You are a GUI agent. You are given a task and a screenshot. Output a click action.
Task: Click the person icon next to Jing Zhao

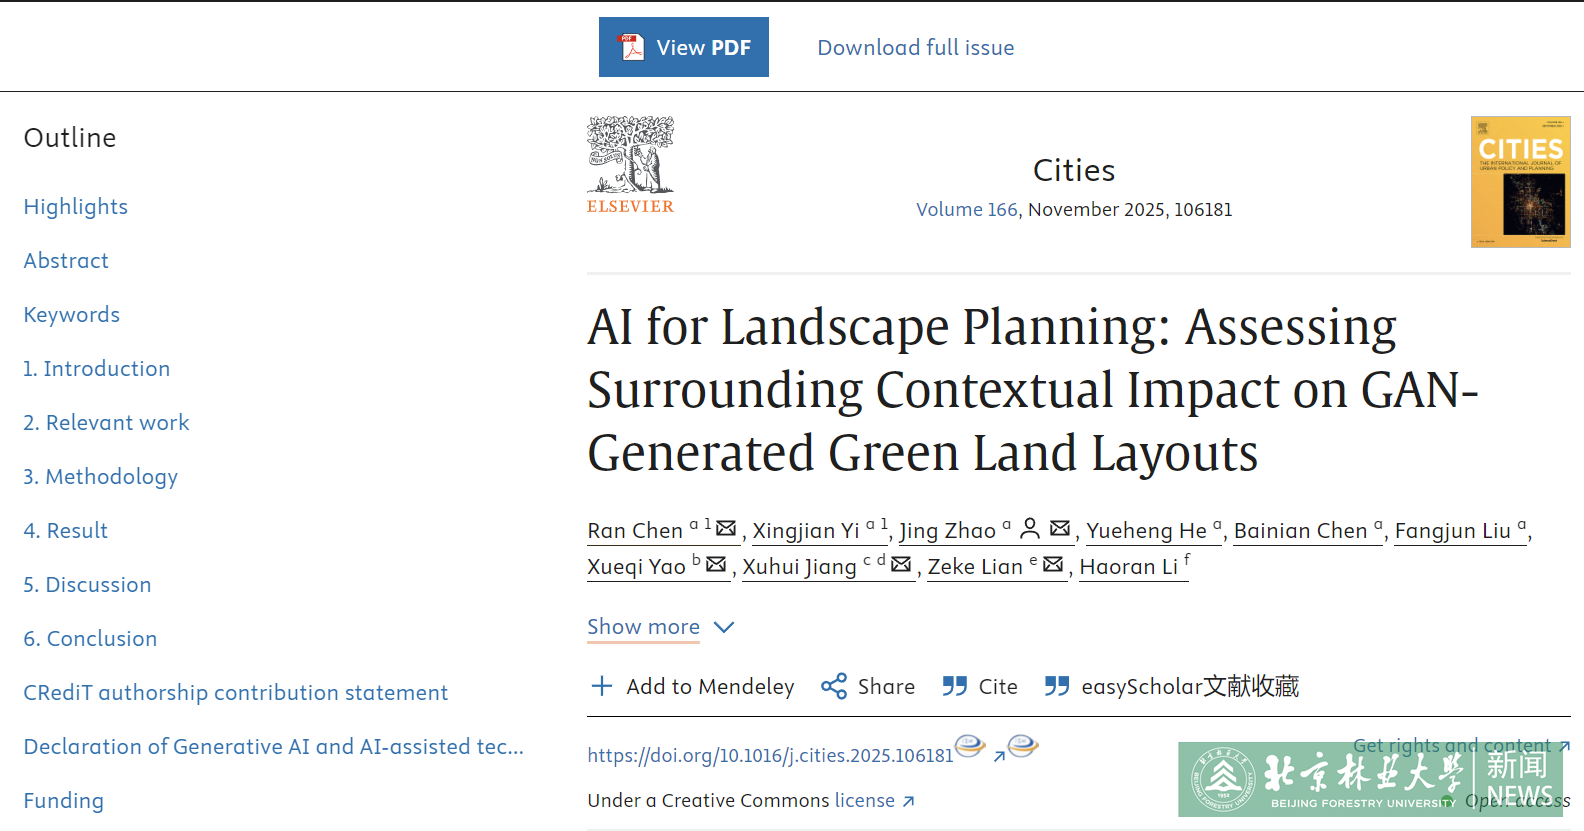click(1030, 528)
